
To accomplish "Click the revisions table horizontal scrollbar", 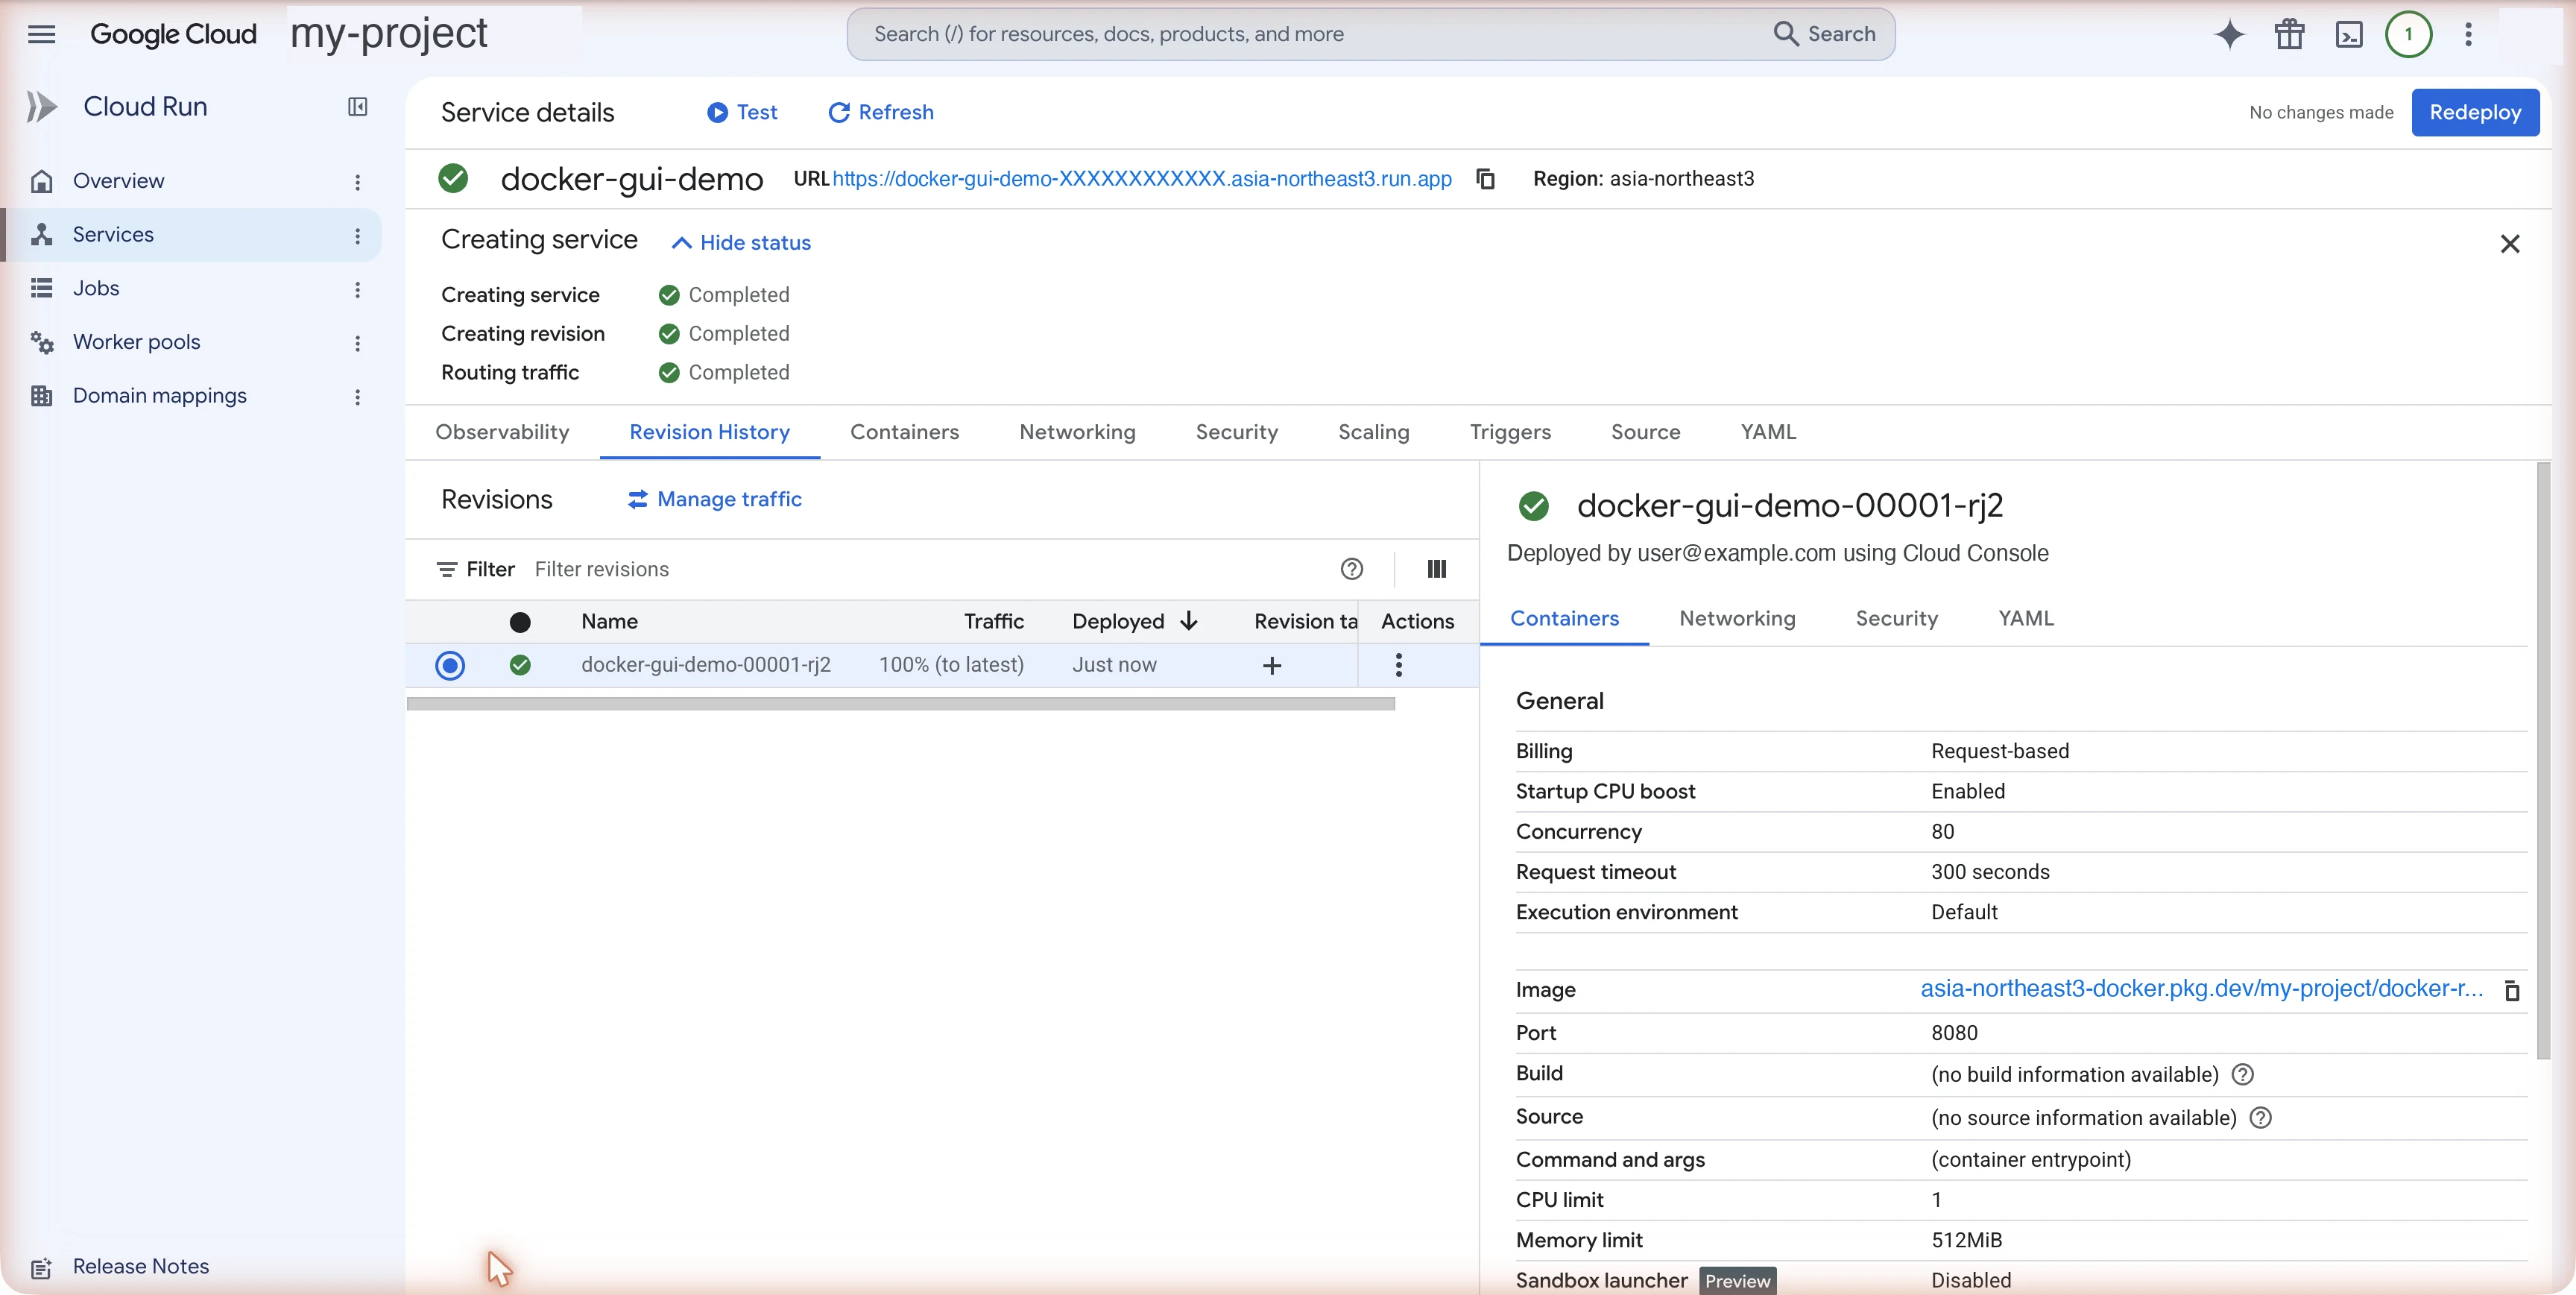I will point(900,704).
